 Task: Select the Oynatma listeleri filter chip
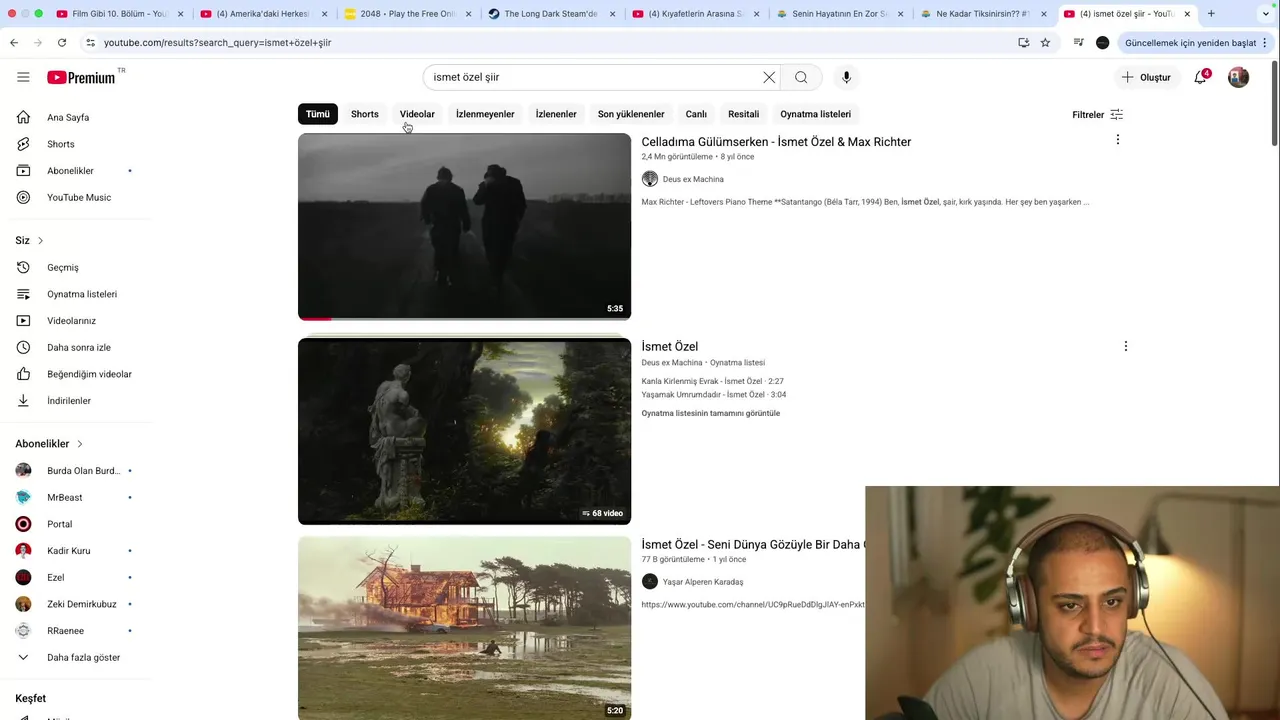click(816, 114)
